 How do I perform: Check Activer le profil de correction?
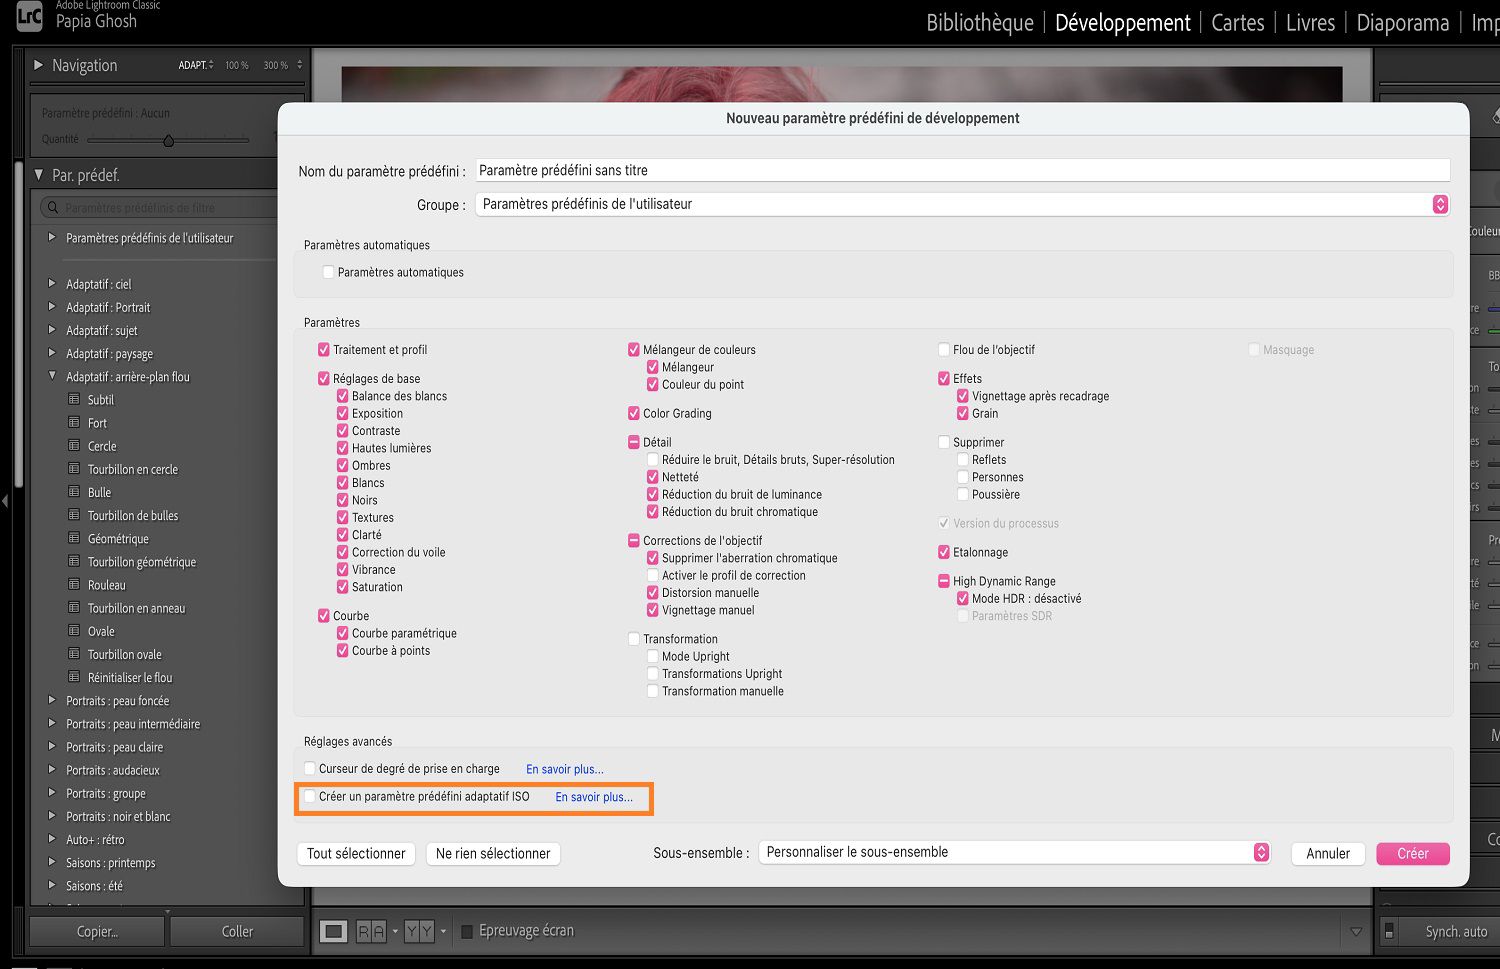653,575
